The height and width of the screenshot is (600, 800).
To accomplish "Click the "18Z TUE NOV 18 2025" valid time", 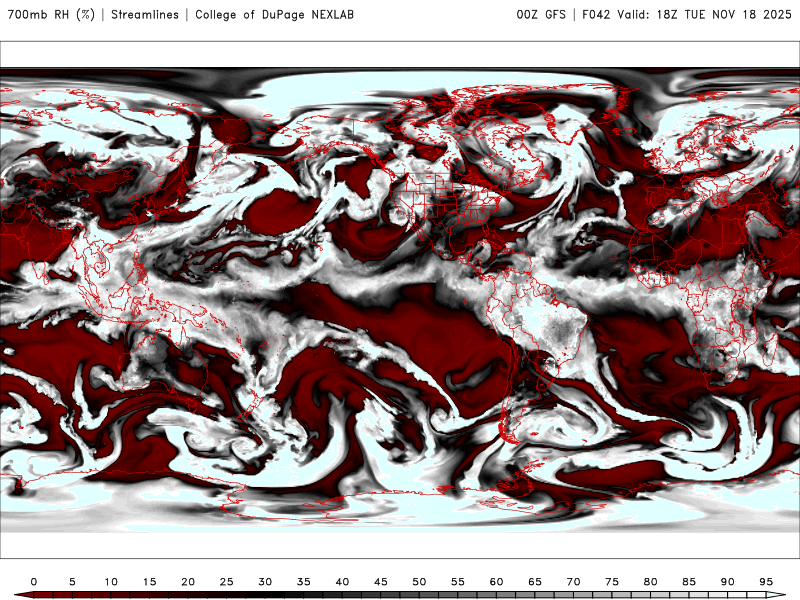I will pos(724,14).
